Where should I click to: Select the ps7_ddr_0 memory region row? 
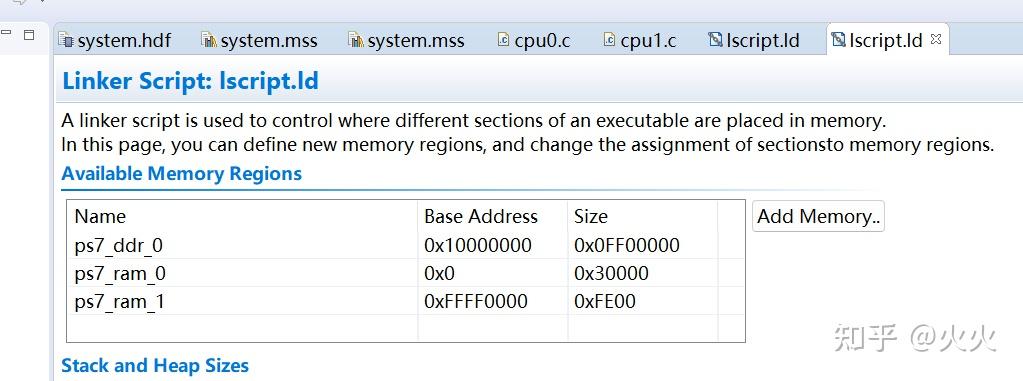tap(405, 245)
